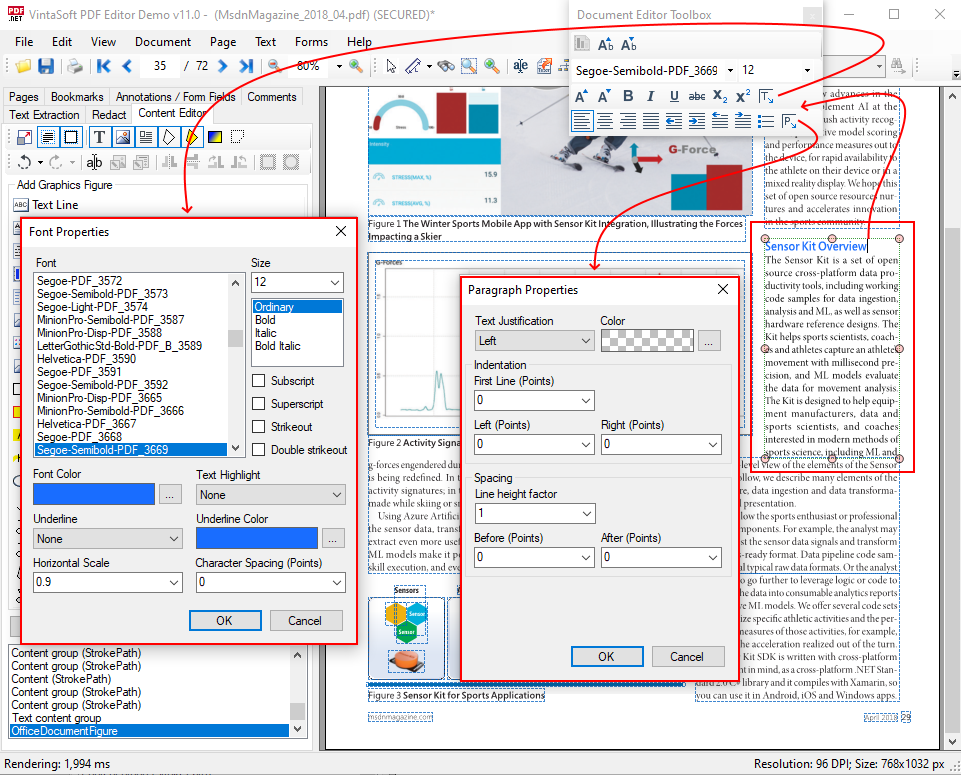Click the current page number field
The height and width of the screenshot is (775, 961).
(x=160, y=66)
